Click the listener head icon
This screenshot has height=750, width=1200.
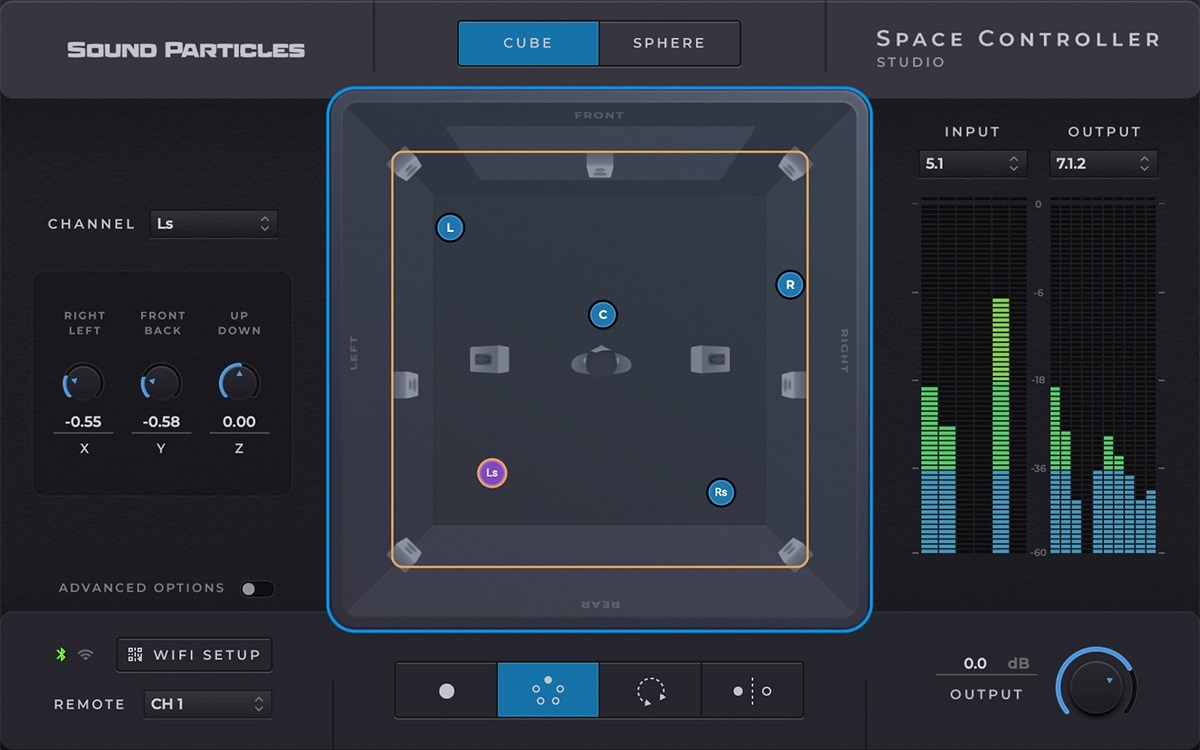[x=601, y=361]
